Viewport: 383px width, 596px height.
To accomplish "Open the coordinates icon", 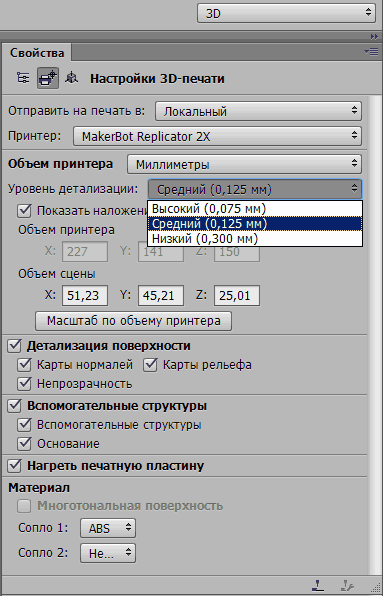I will (71, 78).
